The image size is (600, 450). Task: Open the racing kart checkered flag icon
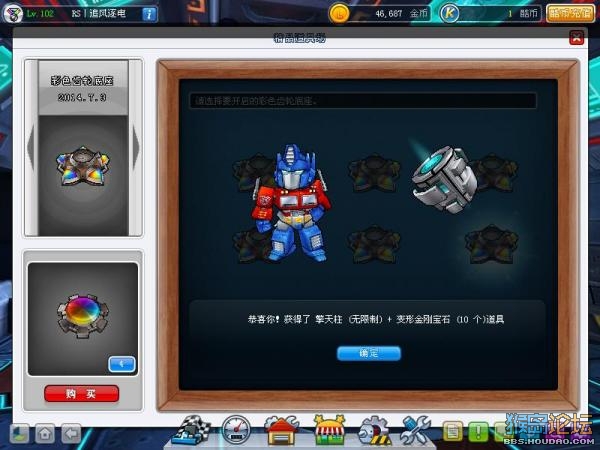pos(191,430)
